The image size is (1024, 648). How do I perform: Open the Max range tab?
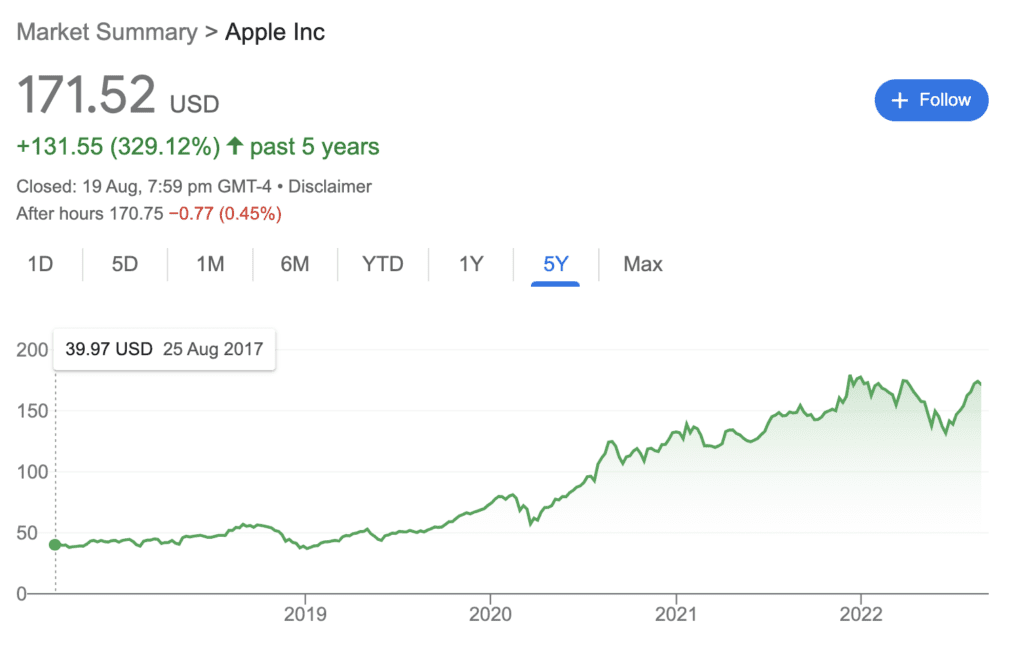pos(643,264)
